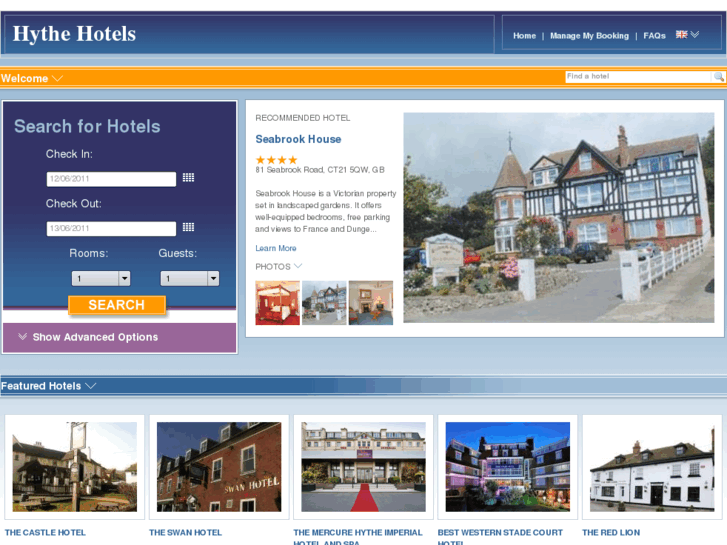Open The Castle Hotel image
The image size is (727, 545).
[x=75, y=467]
